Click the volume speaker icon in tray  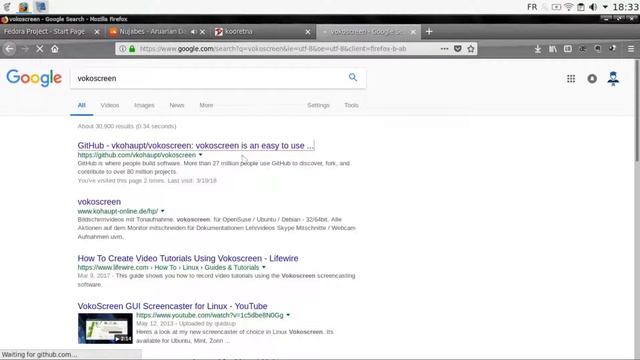(593, 7)
